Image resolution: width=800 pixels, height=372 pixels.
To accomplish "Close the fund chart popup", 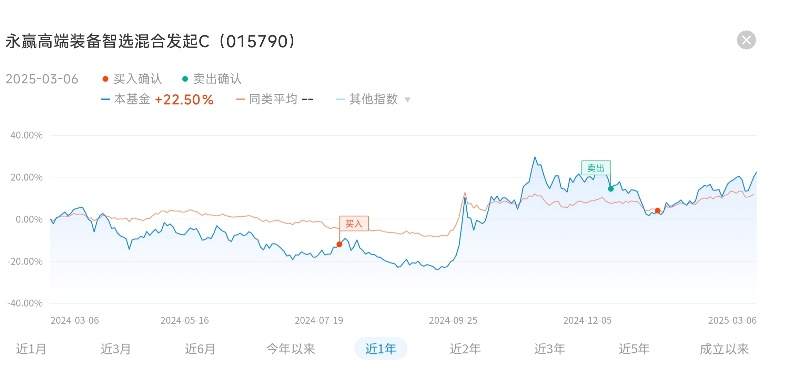I will click(746, 40).
